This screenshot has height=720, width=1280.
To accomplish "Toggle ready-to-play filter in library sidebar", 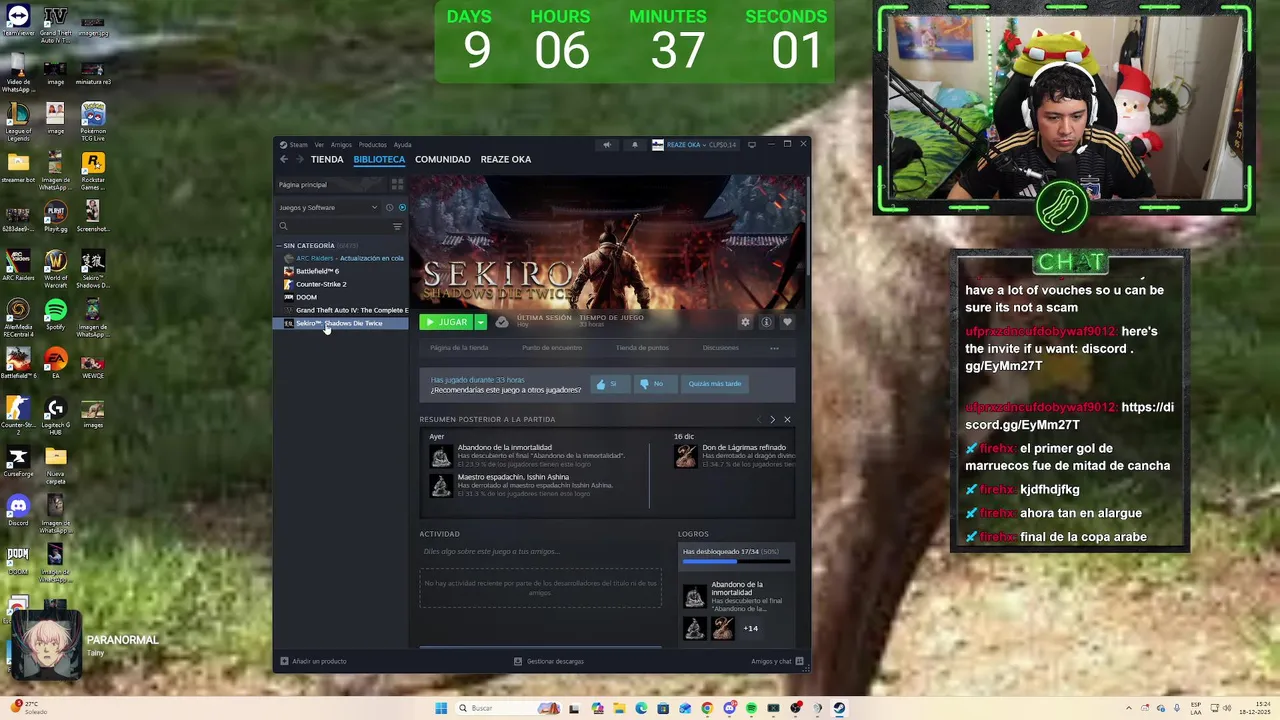I will pos(402,208).
